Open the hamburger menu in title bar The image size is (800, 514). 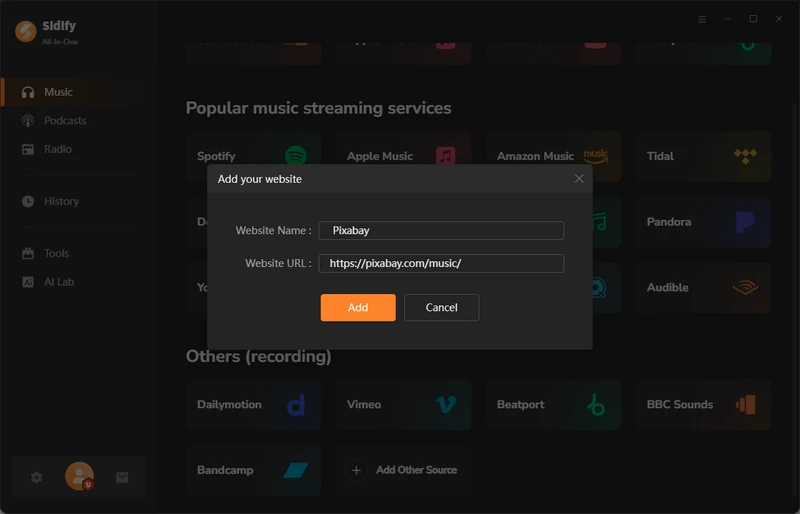(702, 19)
